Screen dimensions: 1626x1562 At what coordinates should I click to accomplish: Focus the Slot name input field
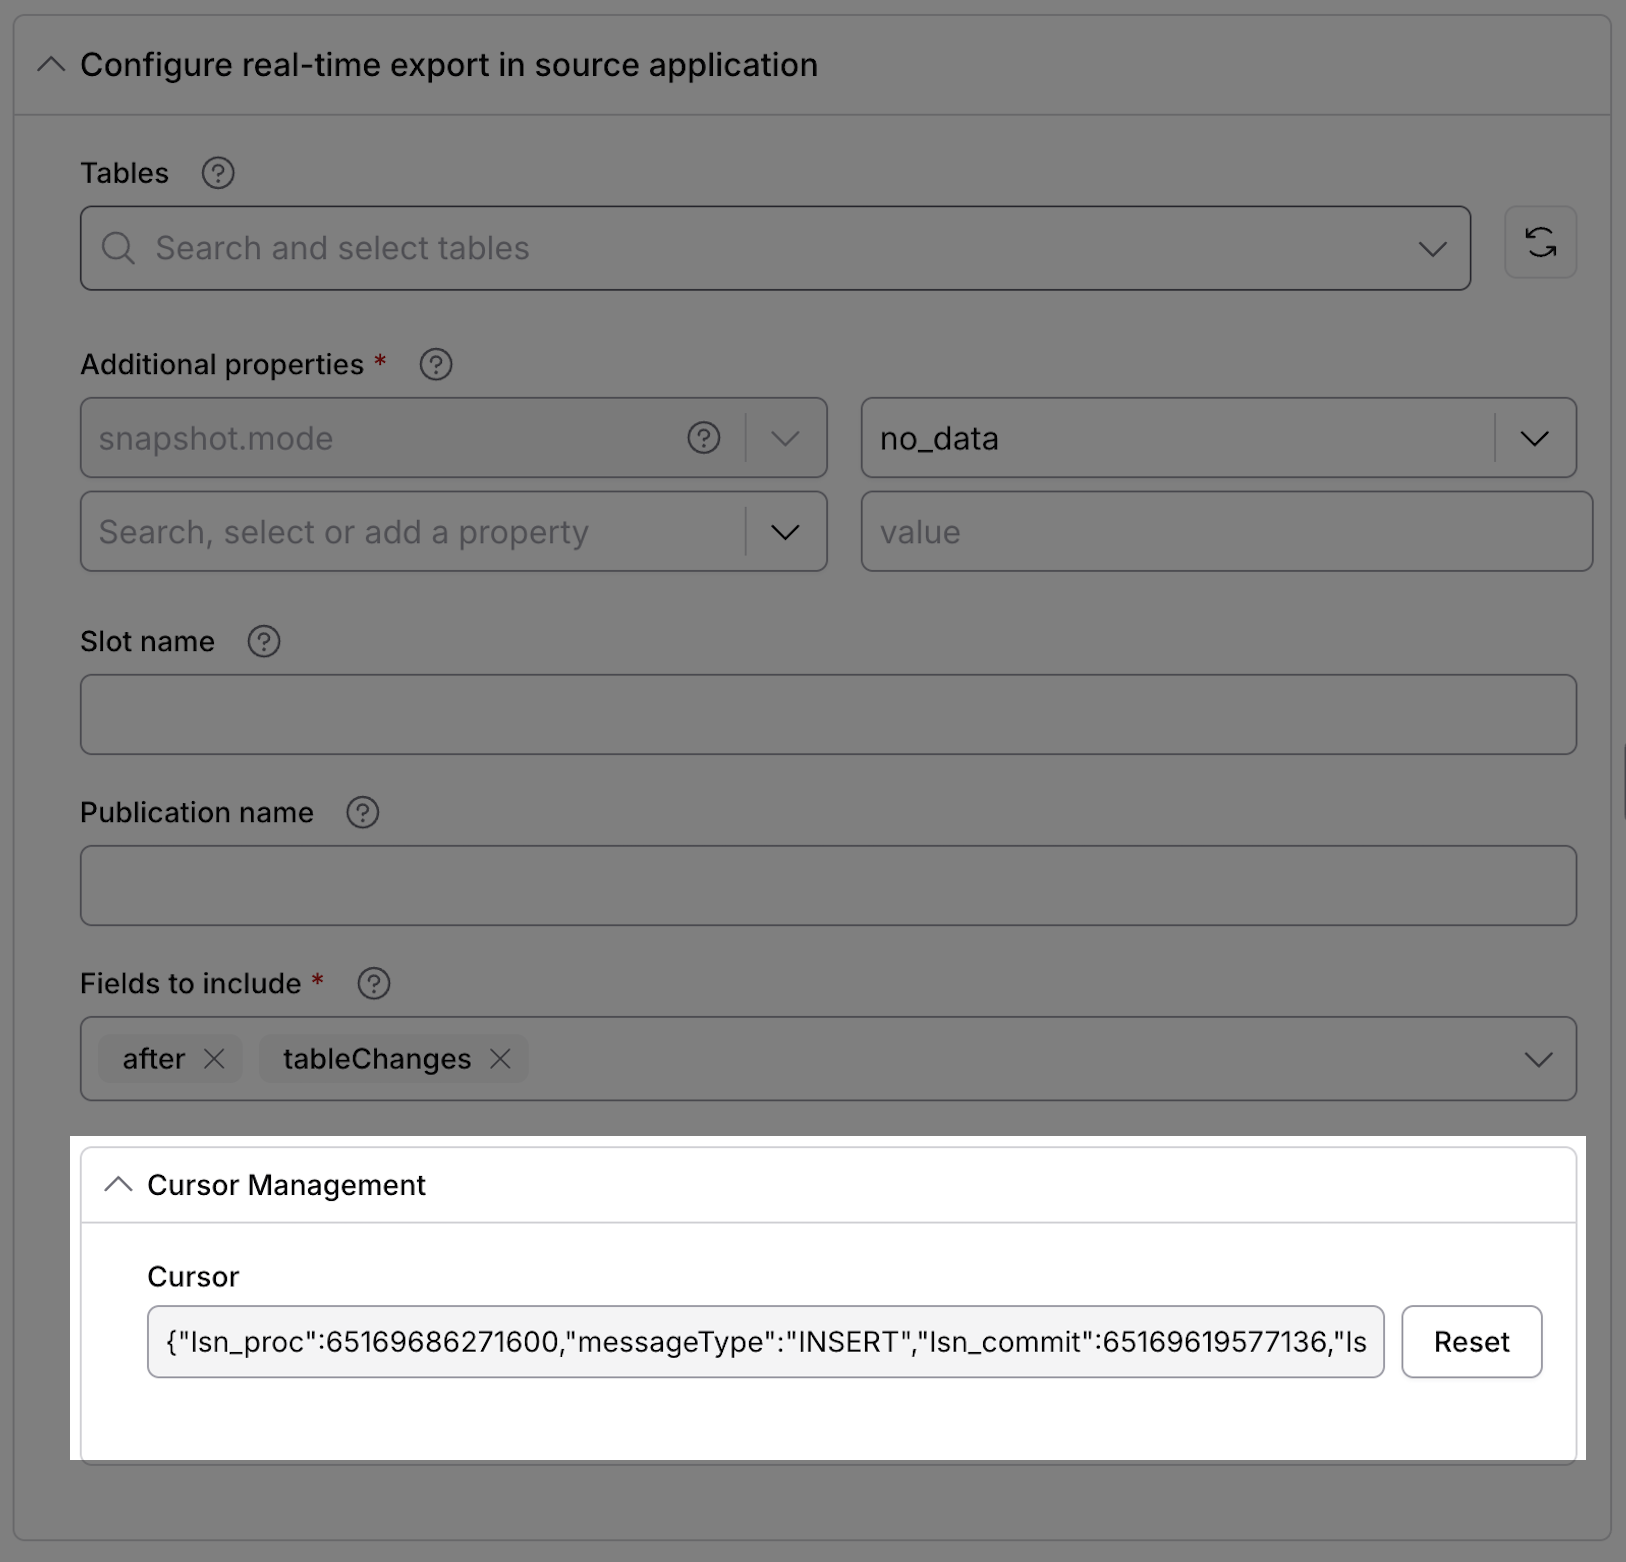click(828, 714)
